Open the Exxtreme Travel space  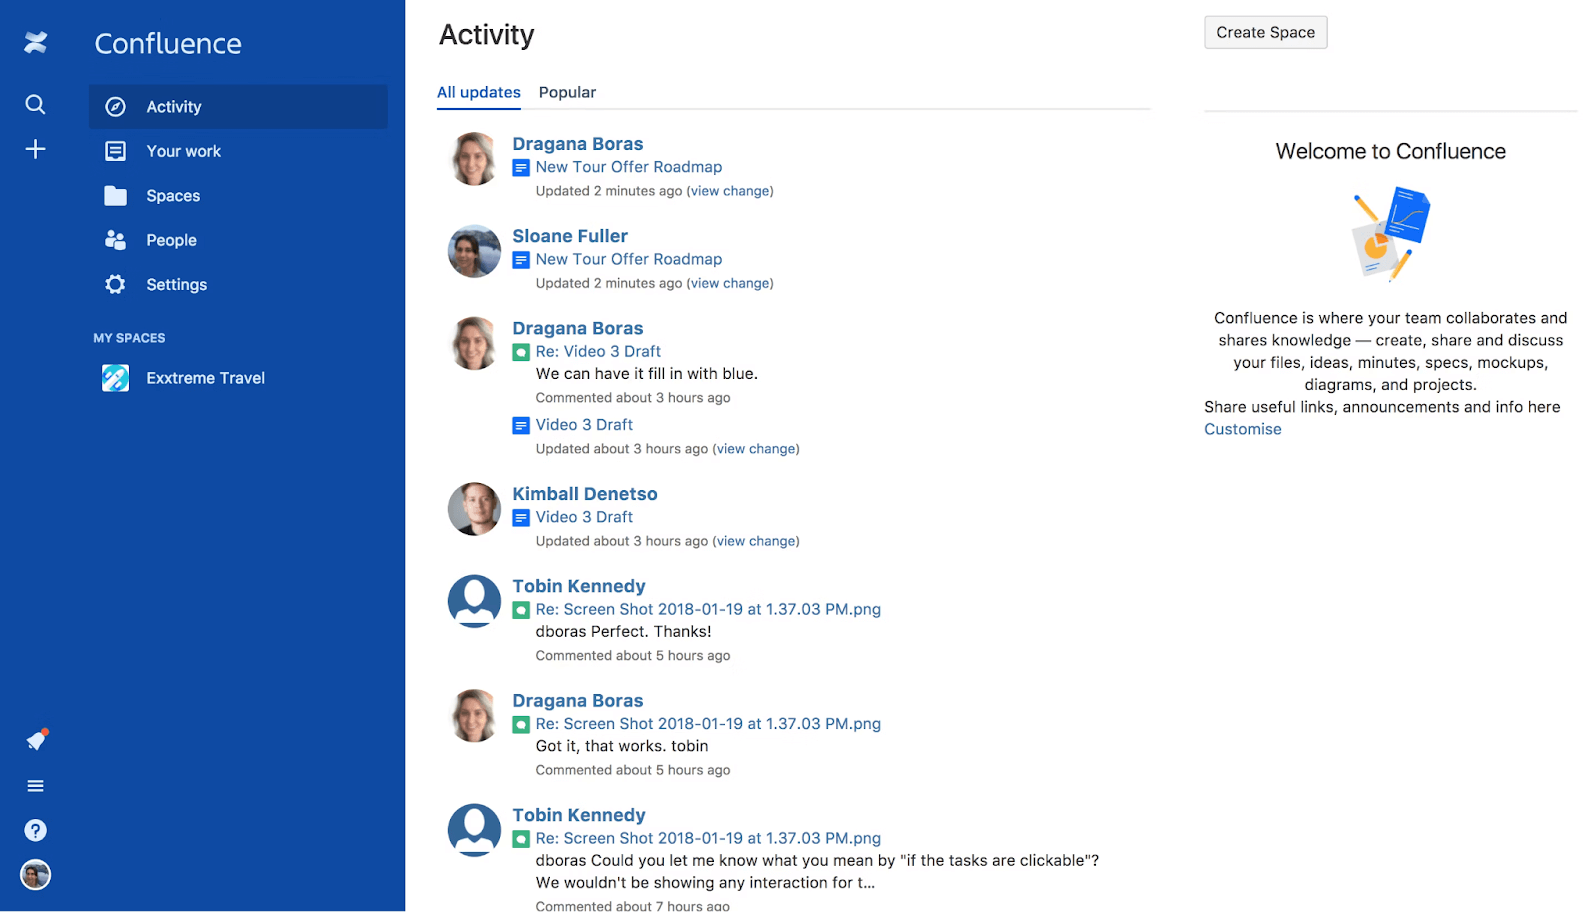click(238, 378)
